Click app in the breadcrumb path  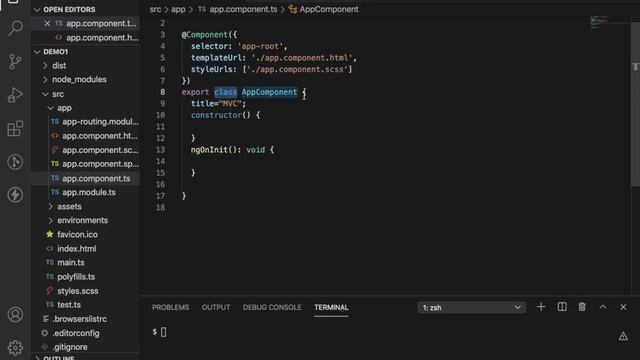(178, 9)
